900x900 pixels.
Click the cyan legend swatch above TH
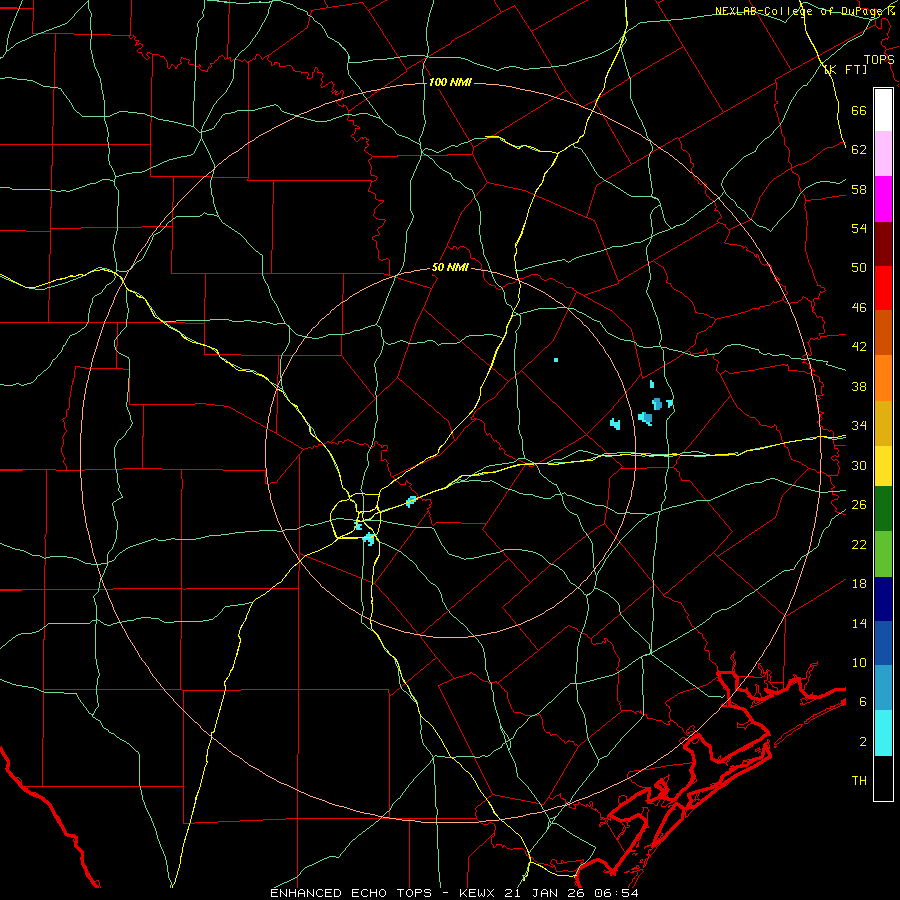click(883, 733)
